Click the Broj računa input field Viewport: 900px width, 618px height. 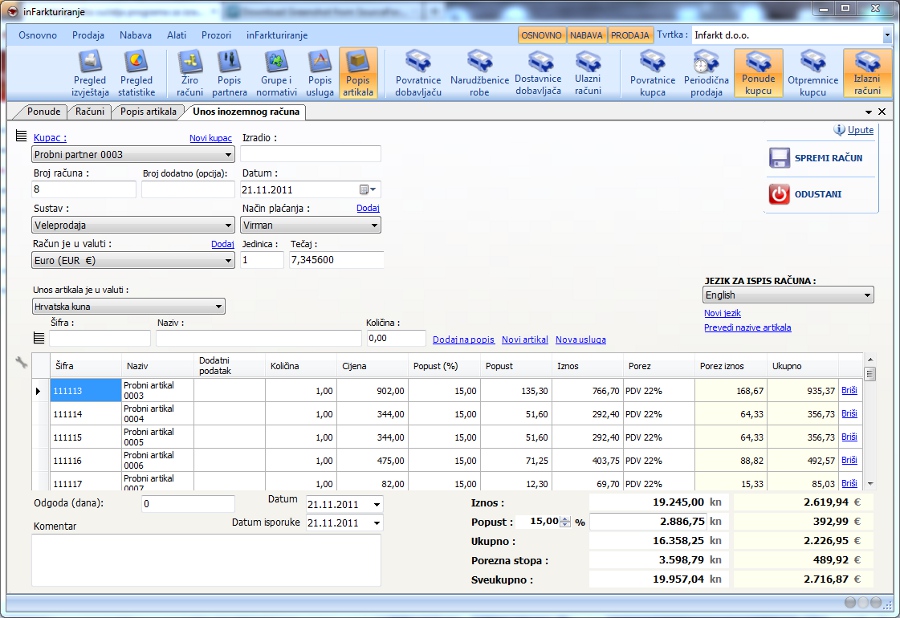(x=84, y=189)
